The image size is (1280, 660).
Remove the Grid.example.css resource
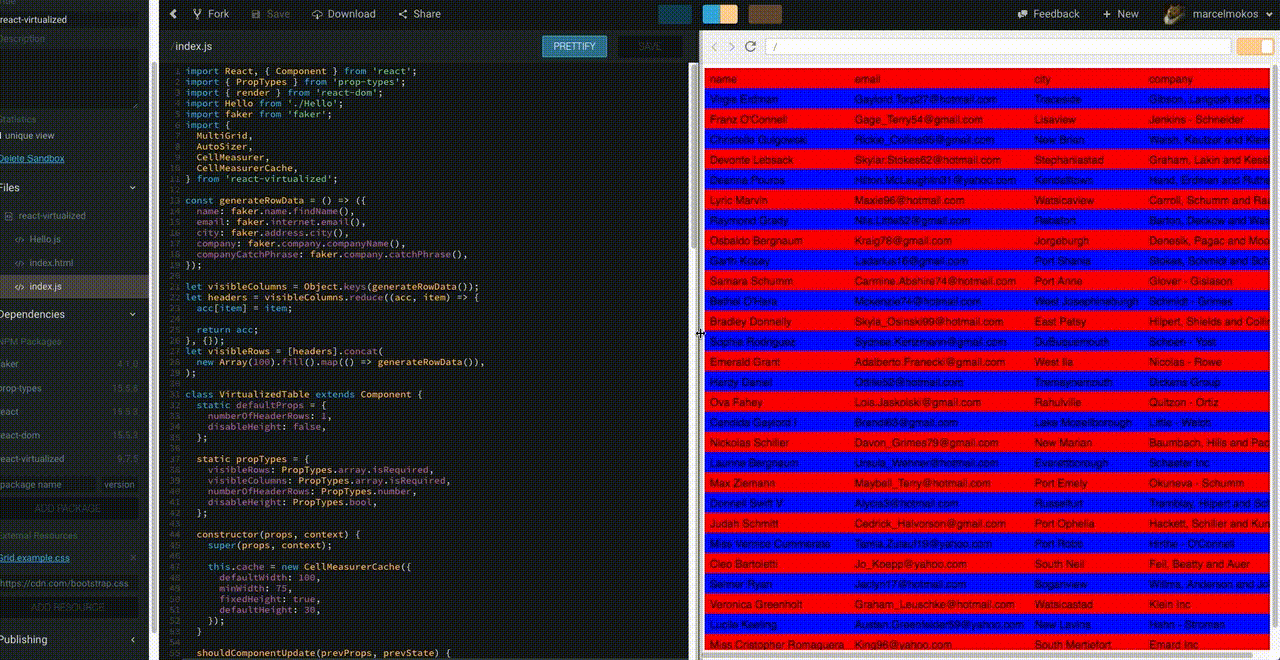[x=133, y=558]
